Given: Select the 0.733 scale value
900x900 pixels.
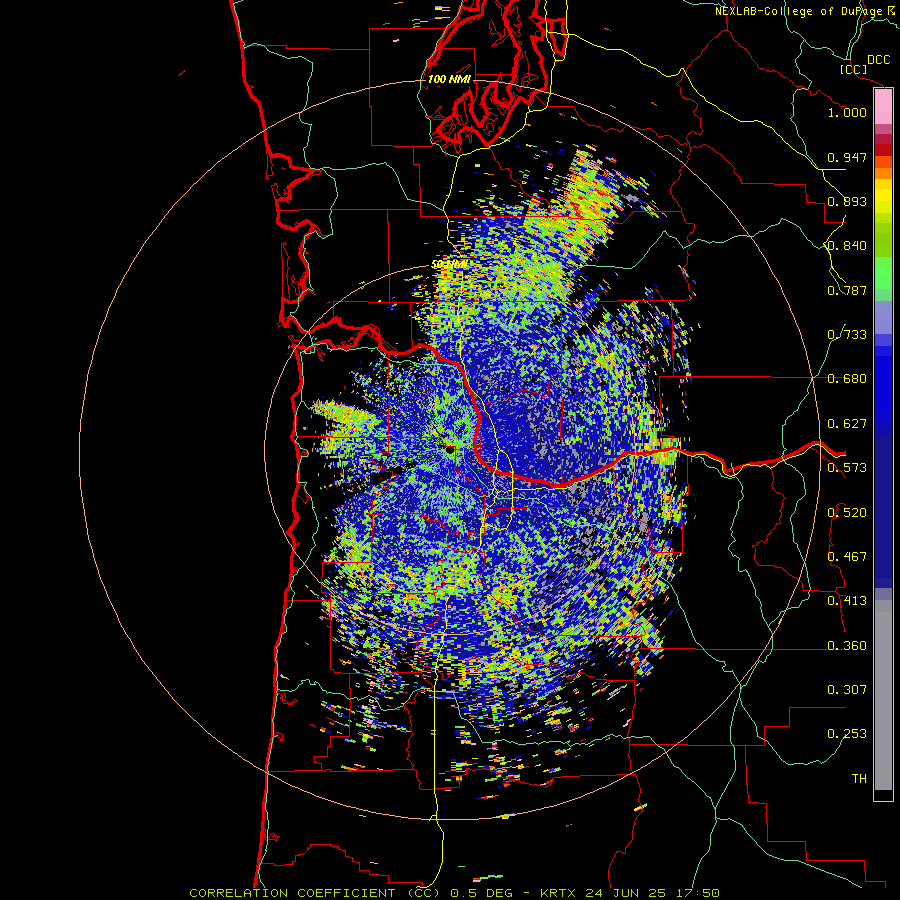Looking at the screenshot, I should point(847,335).
